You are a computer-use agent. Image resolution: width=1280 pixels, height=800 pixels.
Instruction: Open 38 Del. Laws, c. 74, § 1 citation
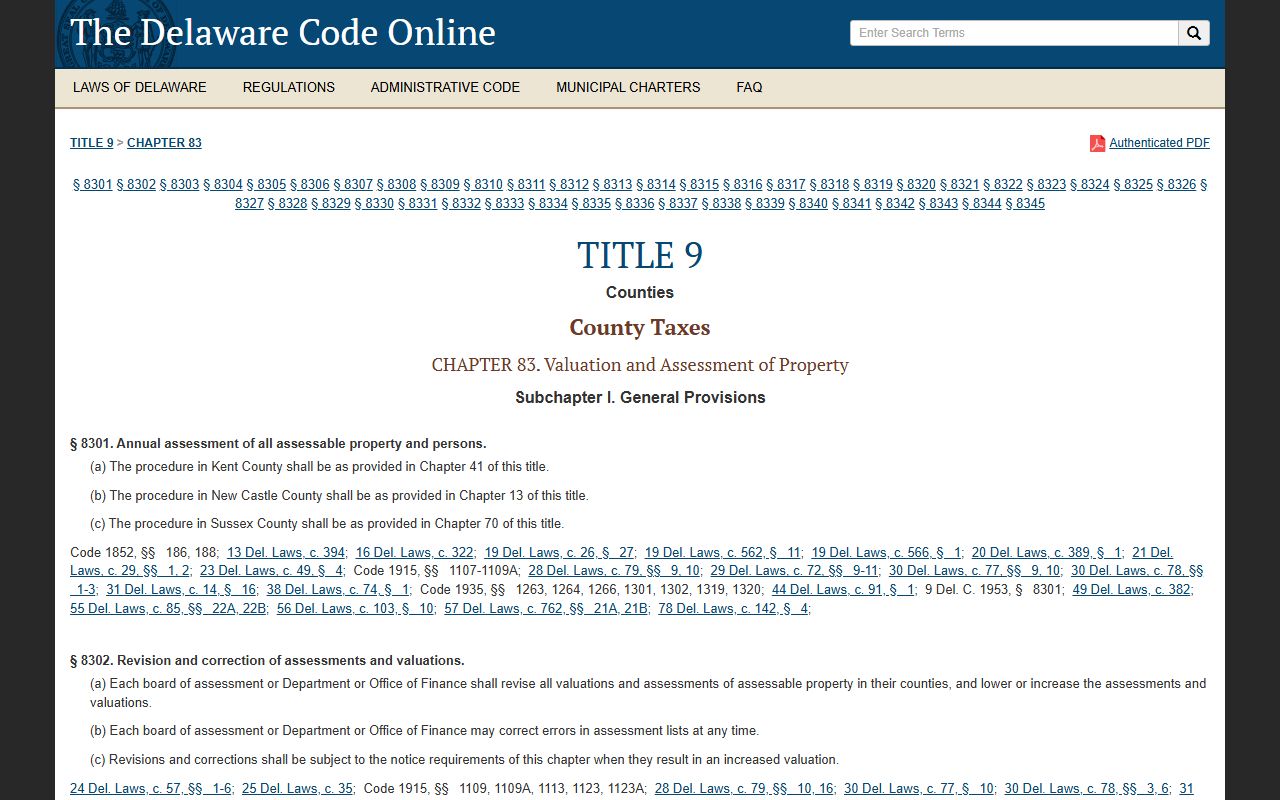(x=338, y=590)
